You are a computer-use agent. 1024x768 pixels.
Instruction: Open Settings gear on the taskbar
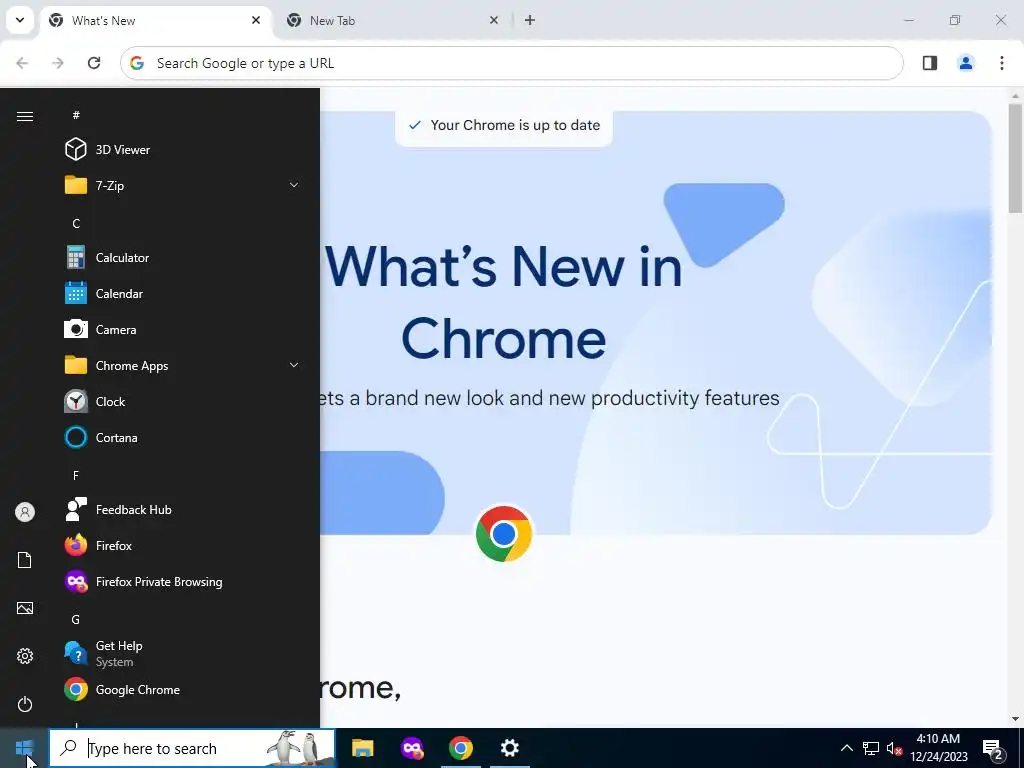[509, 748]
